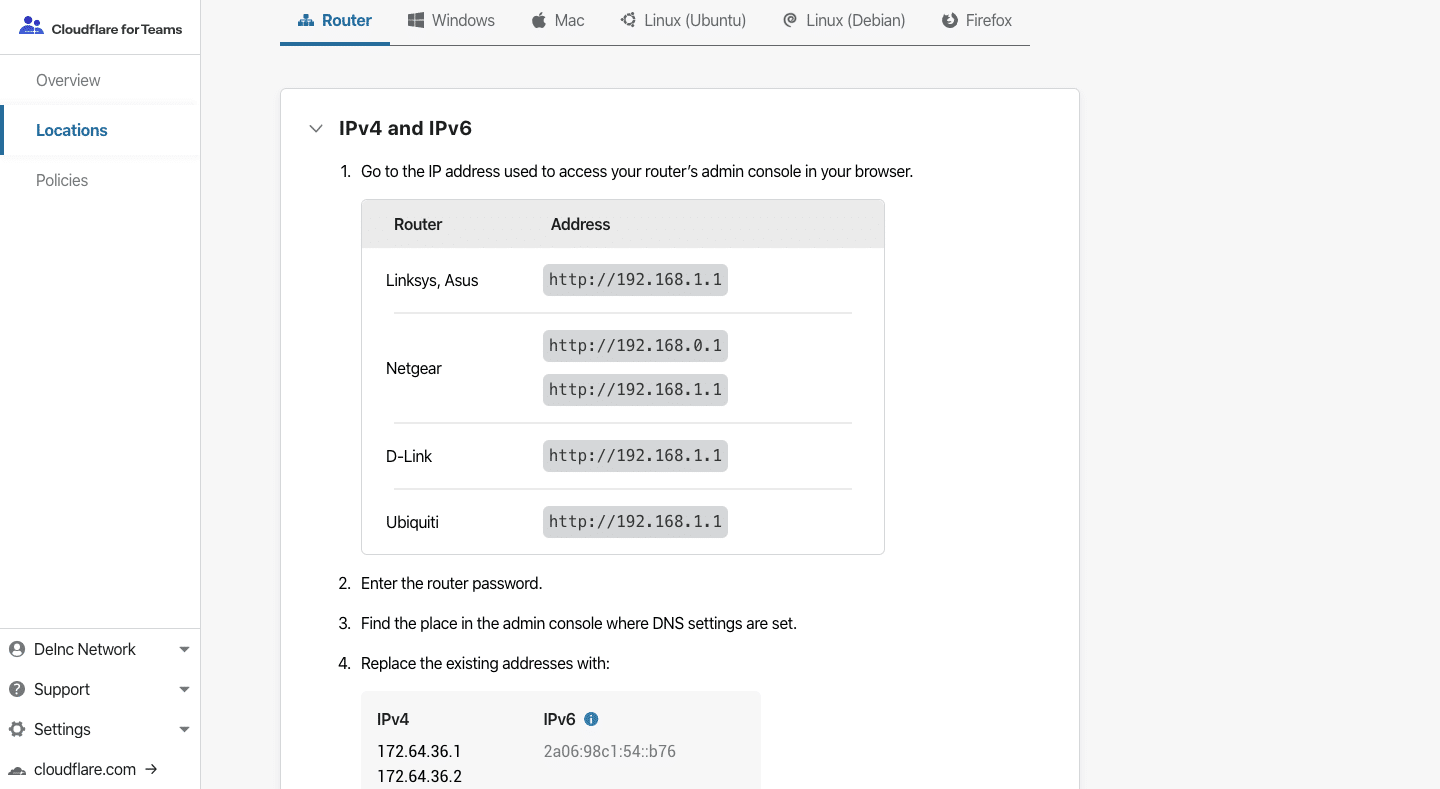Click the Netgear address http://192.168.0.1
This screenshot has height=789, width=1440.
click(635, 346)
